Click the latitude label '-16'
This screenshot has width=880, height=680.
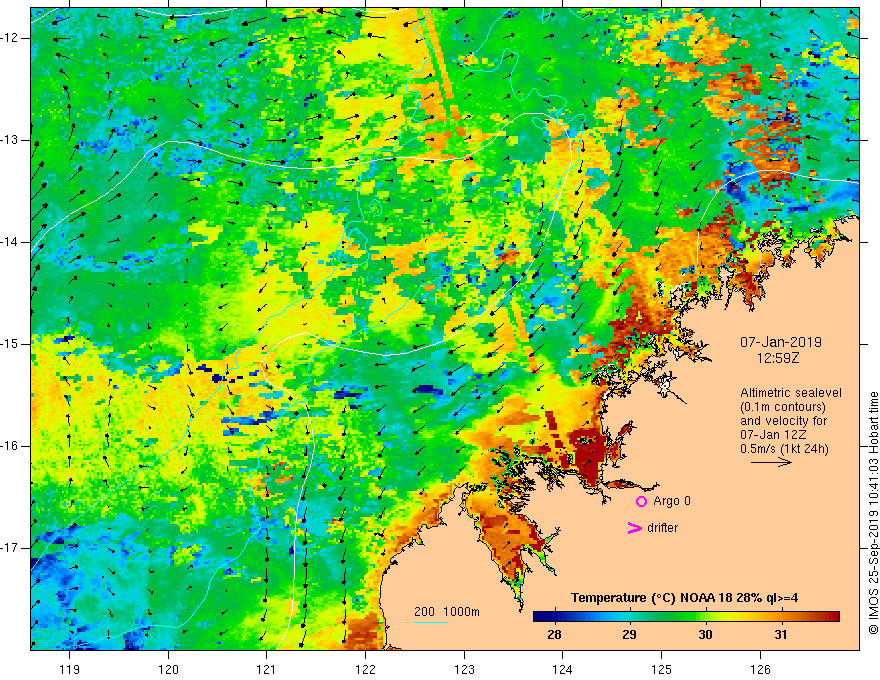[x=10, y=446]
